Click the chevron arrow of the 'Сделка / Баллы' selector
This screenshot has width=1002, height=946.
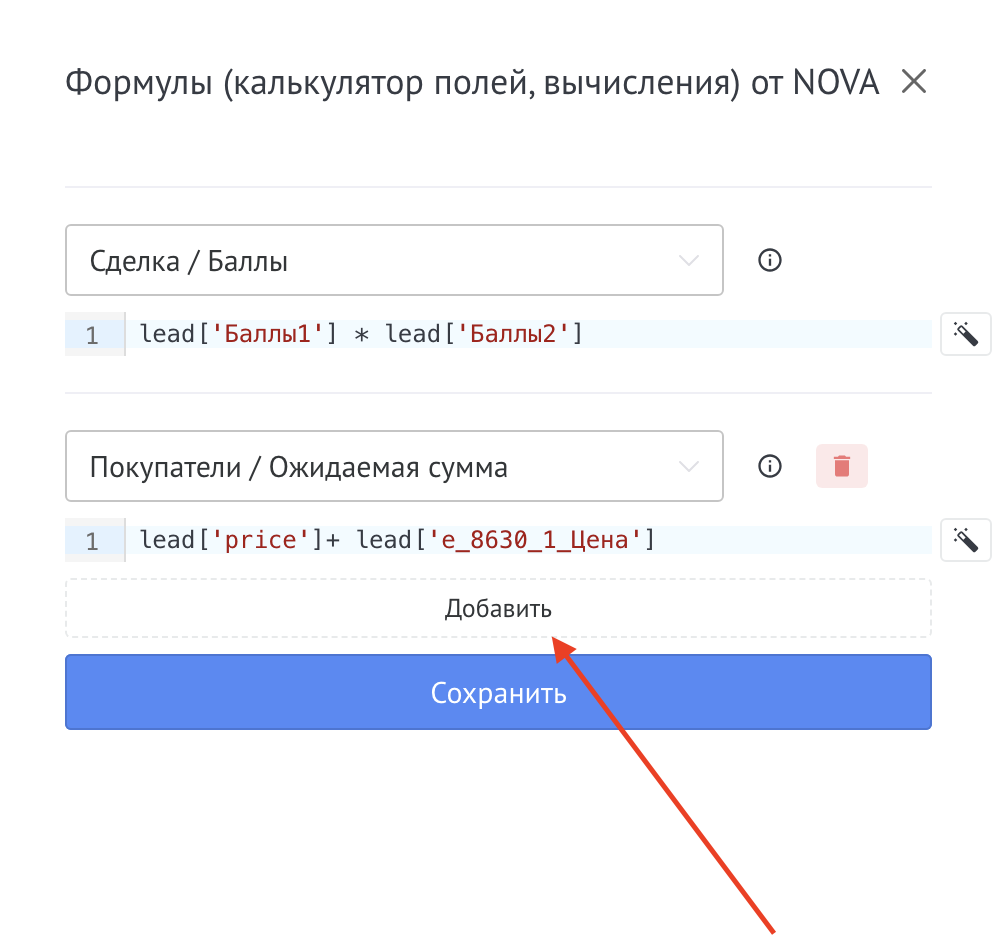click(688, 261)
